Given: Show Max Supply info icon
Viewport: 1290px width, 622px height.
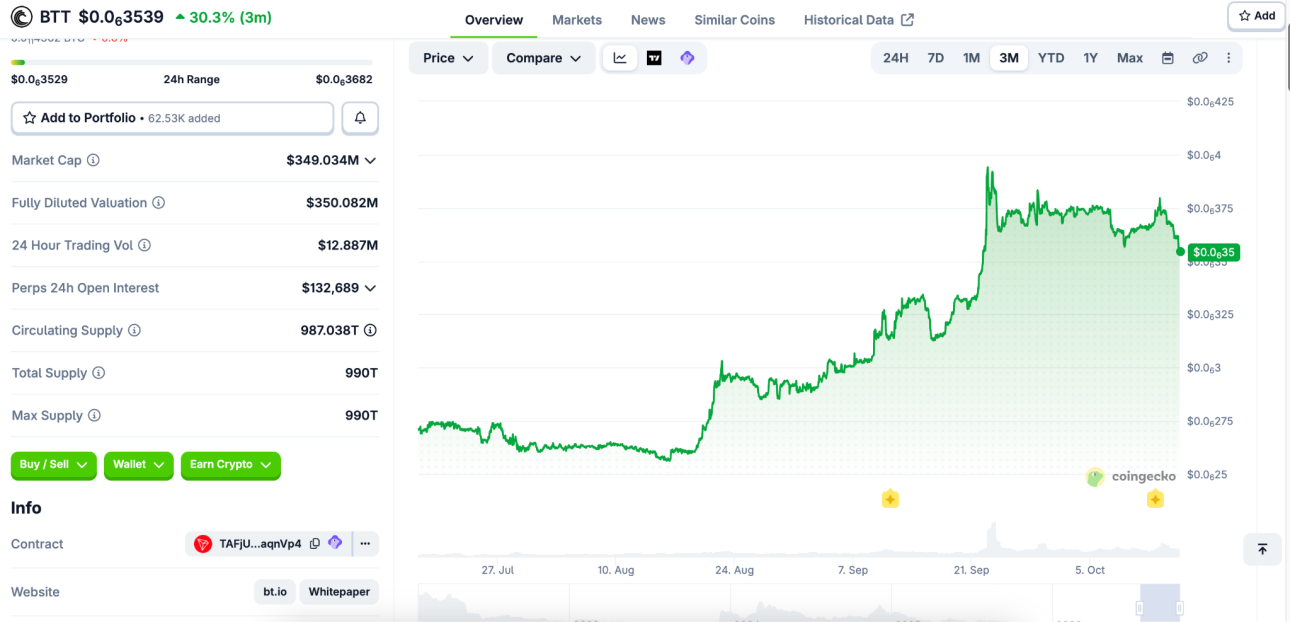Looking at the screenshot, I should (93, 415).
